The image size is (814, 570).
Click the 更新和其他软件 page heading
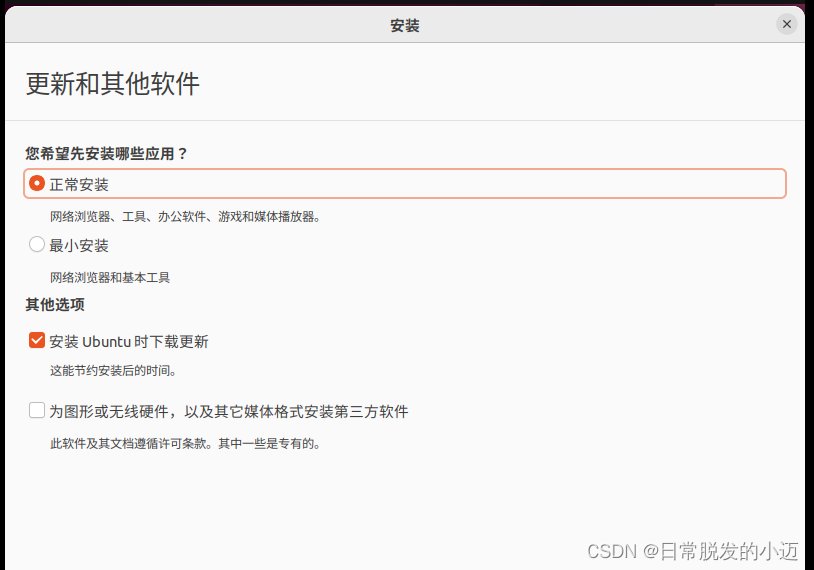point(113,84)
